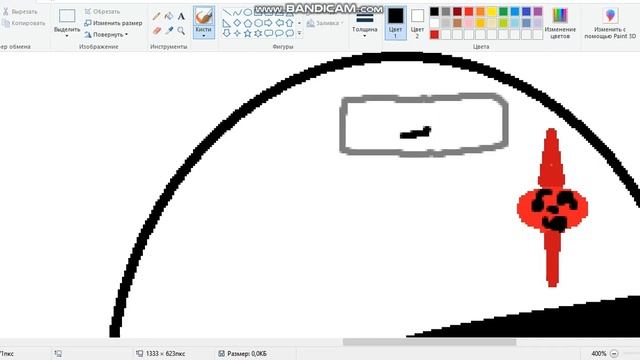The image size is (640, 360).
Task: Click the Выделить selection rectangle icon
Action: point(67,16)
